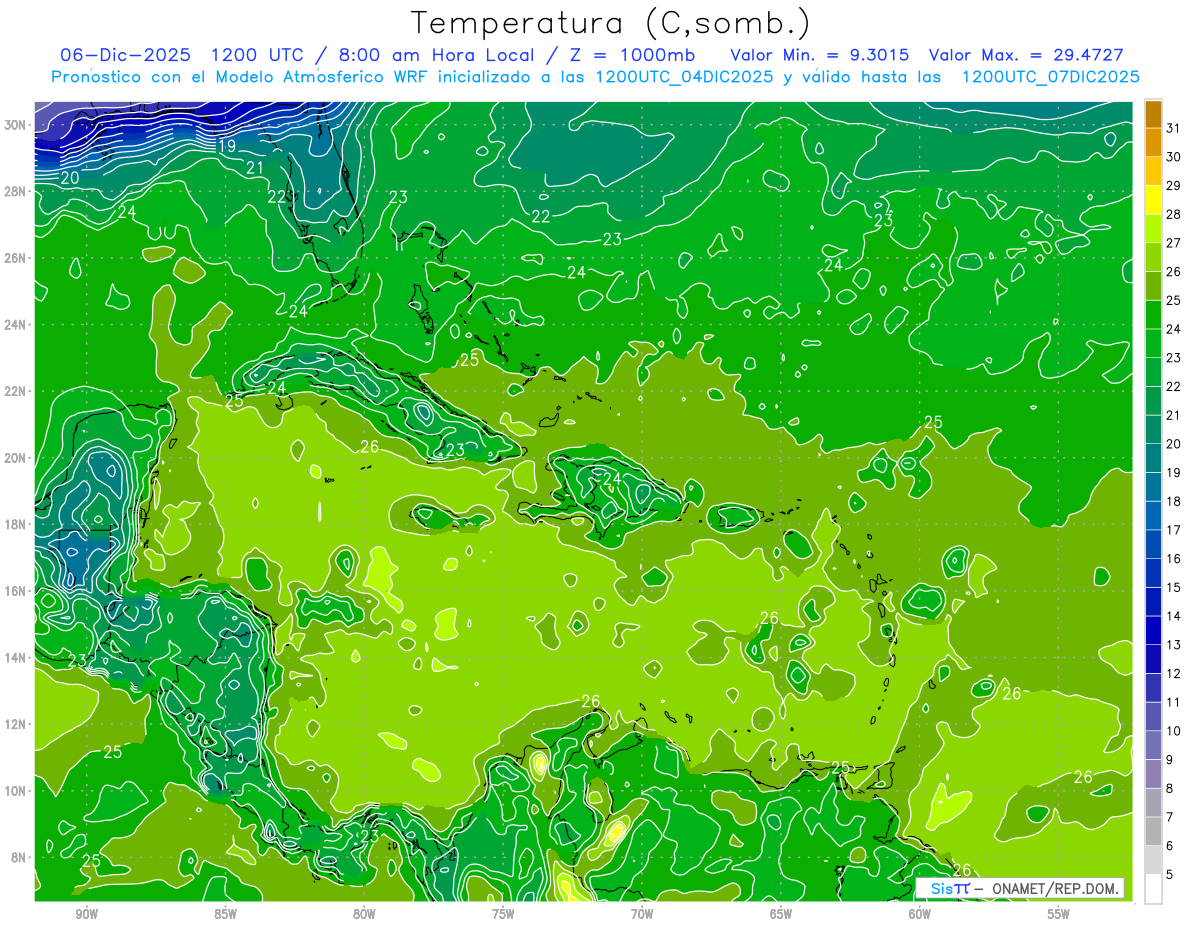Click the '60W' longitude axis label
The width and height of the screenshot is (1200, 927).
click(x=920, y=915)
